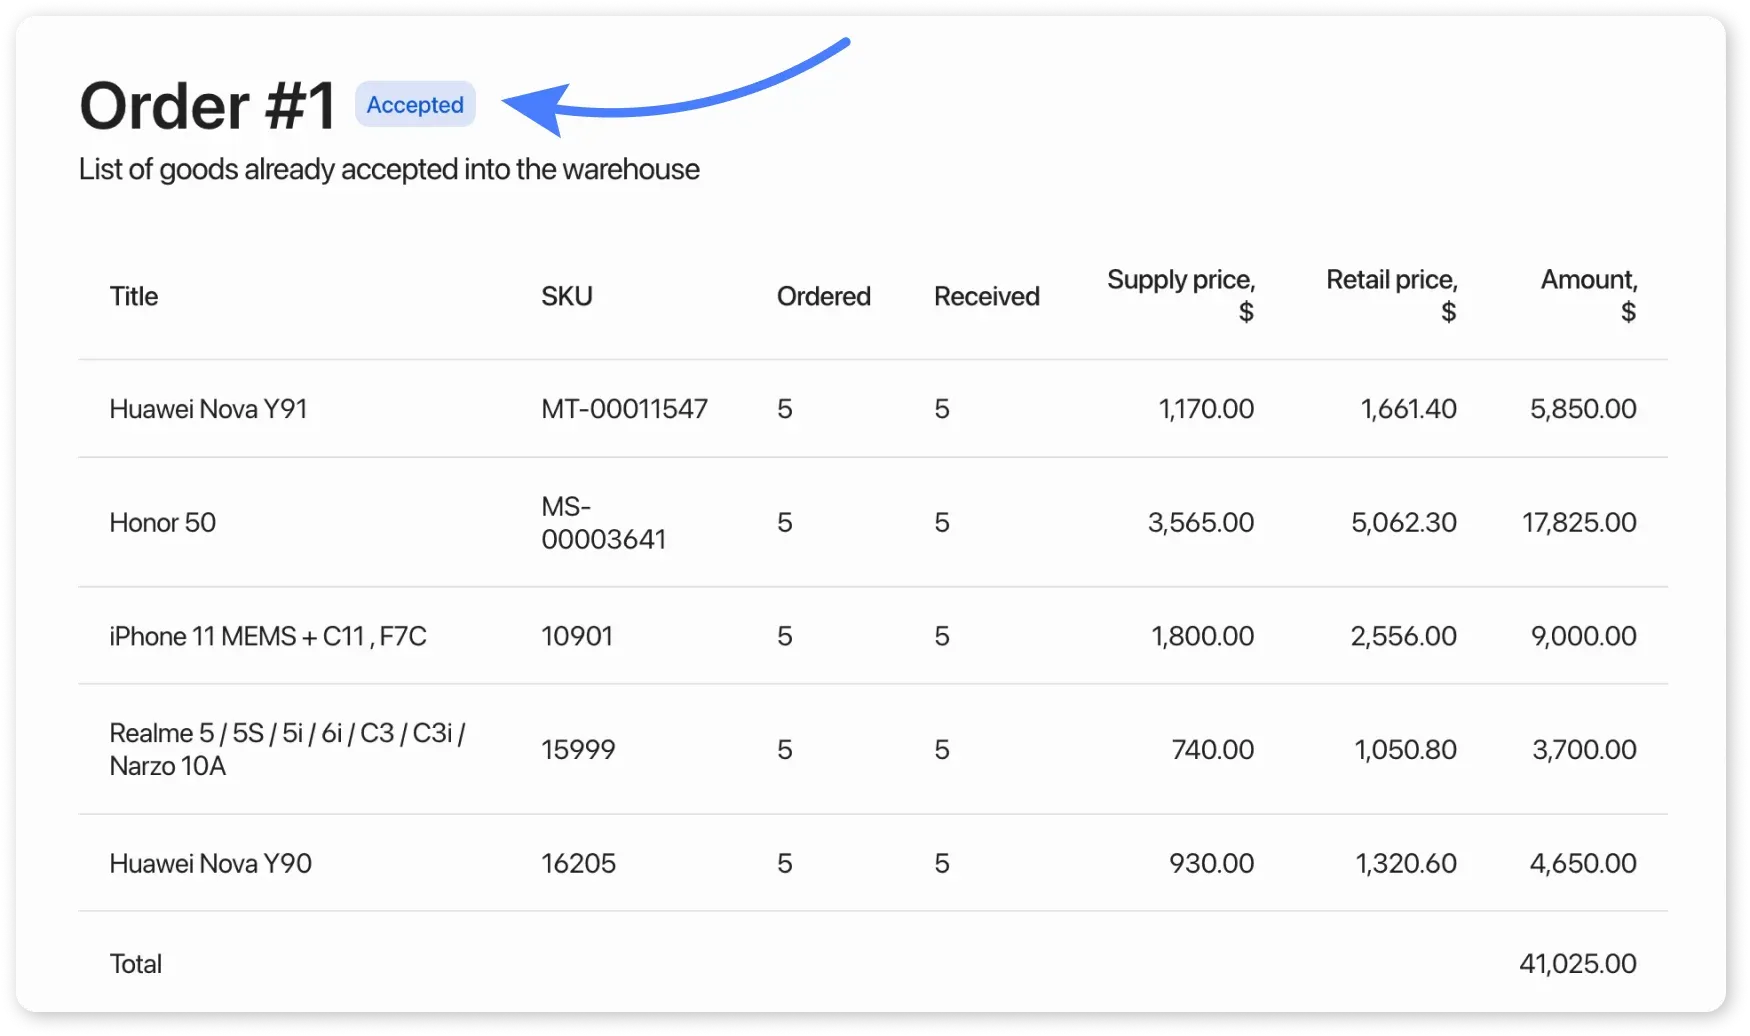Select the 17,825.00 amount cell
The height and width of the screenshot is (1036, 1750).
coord(1579,523)
